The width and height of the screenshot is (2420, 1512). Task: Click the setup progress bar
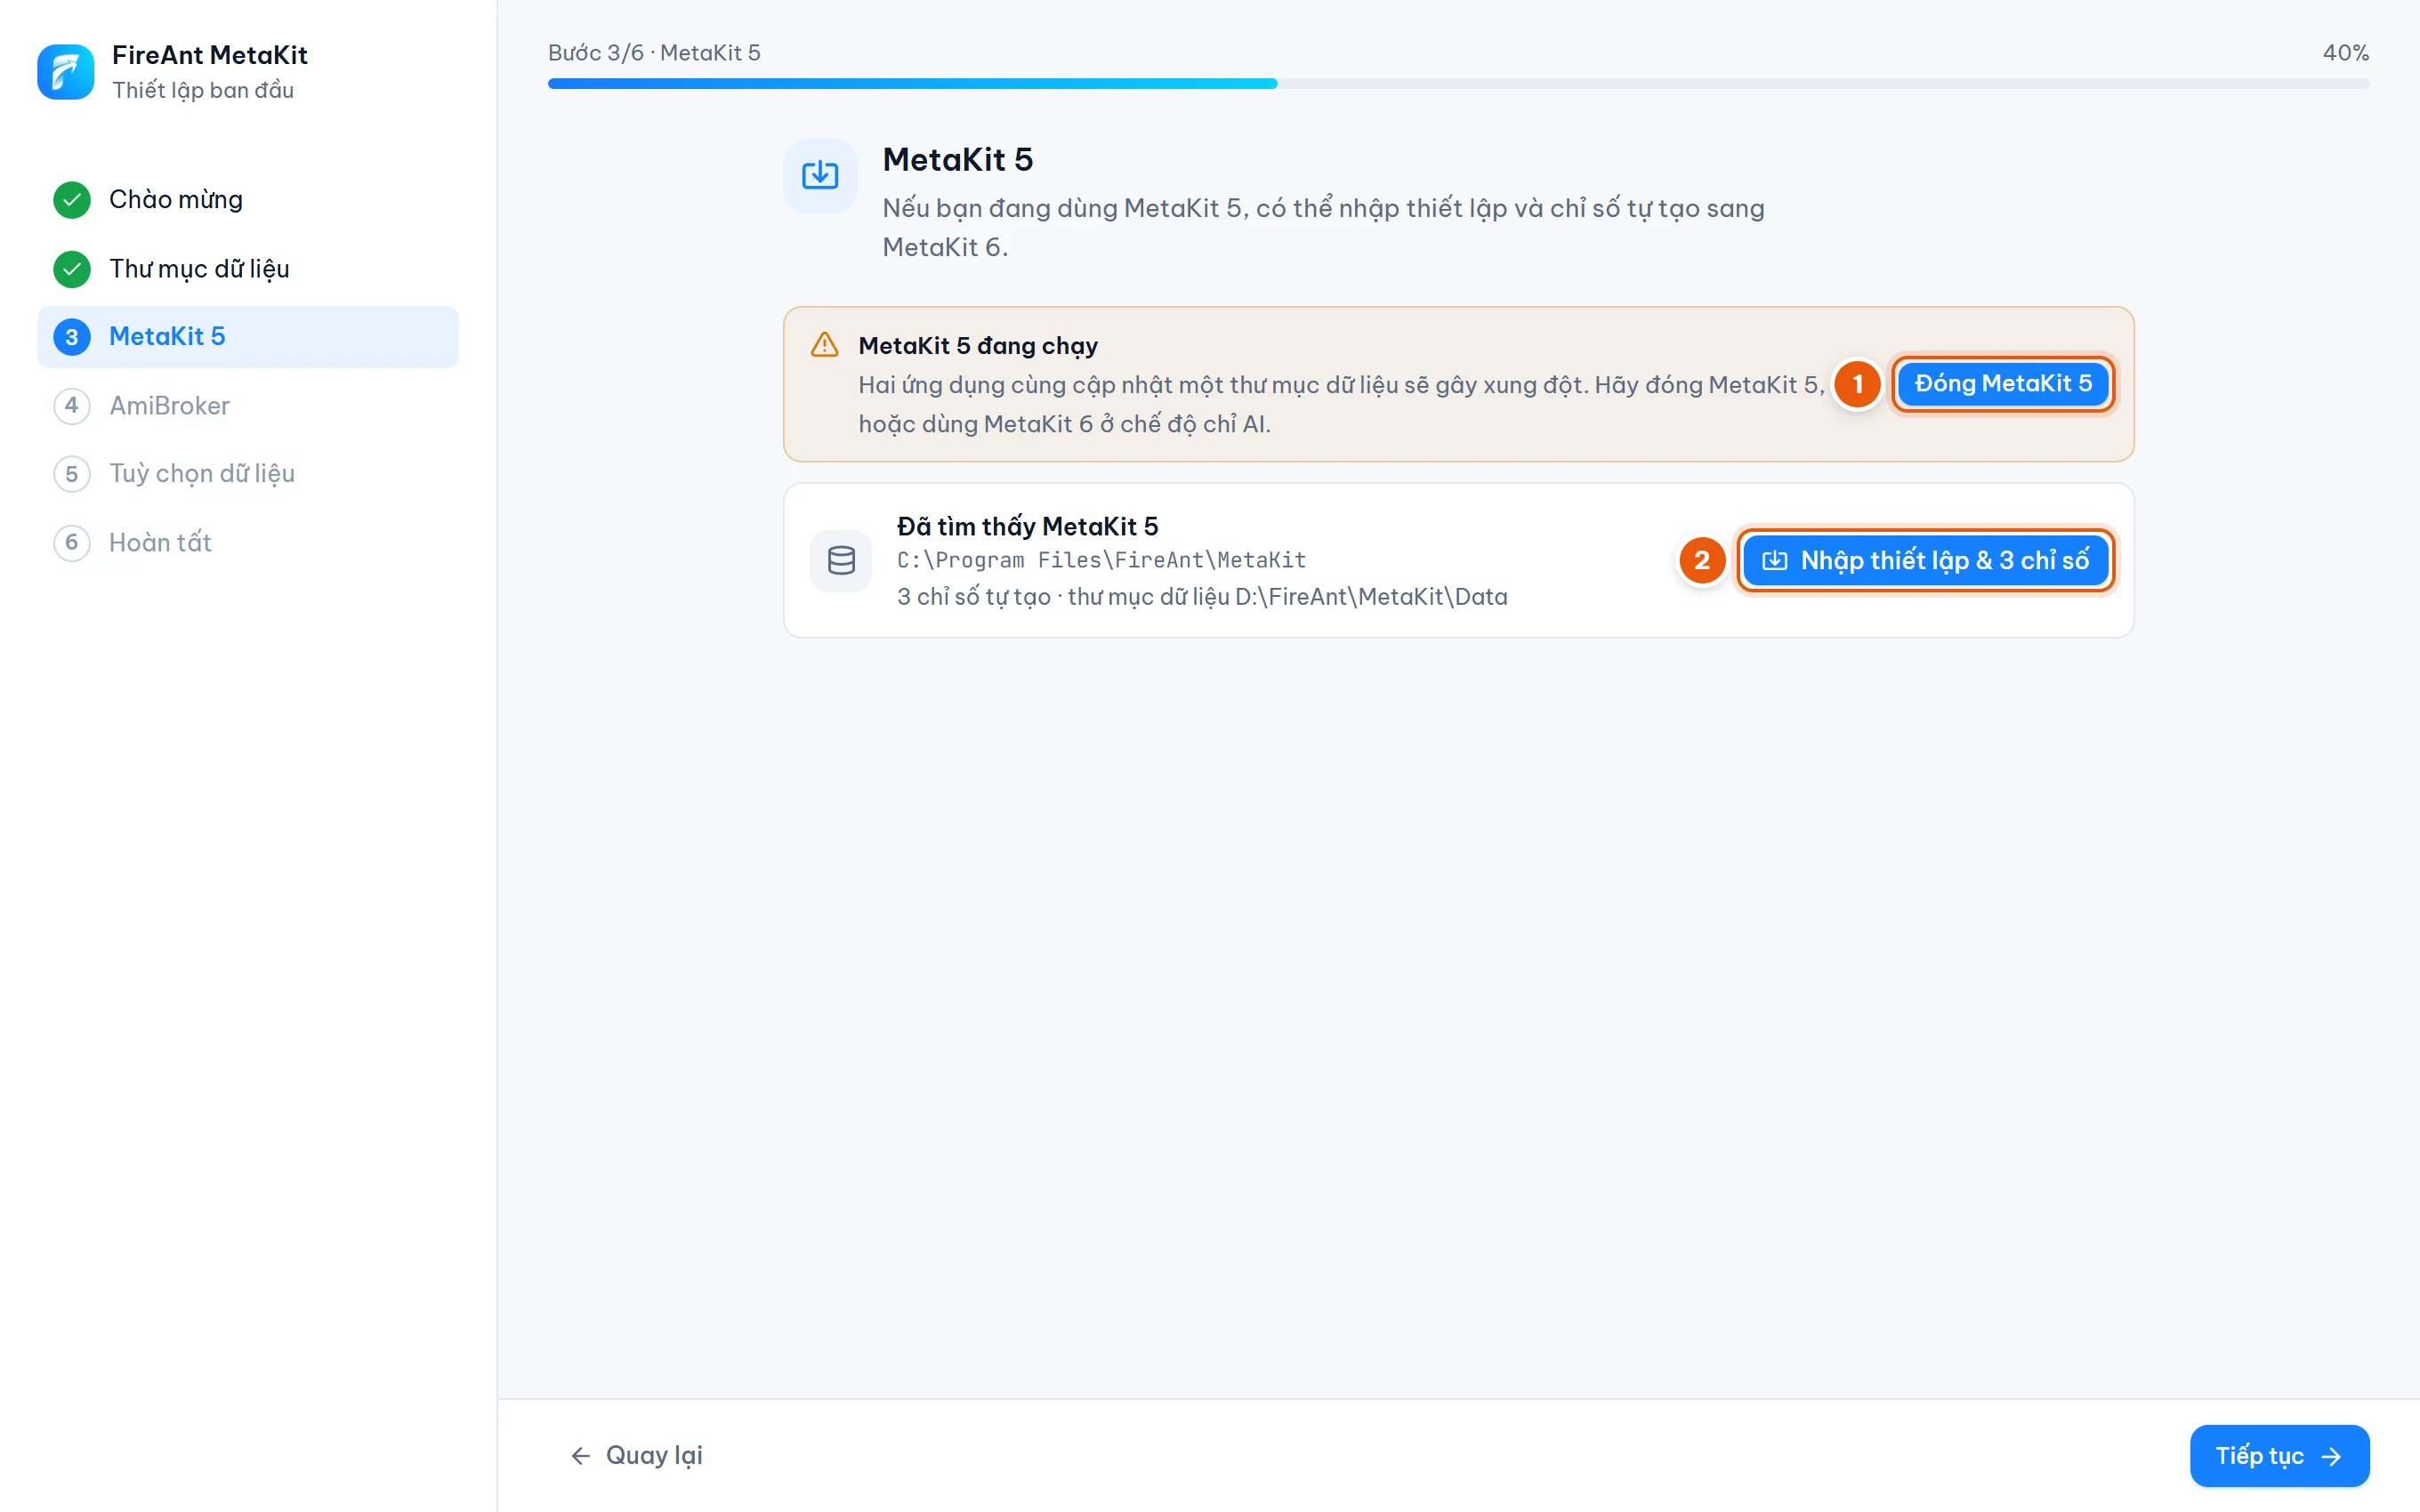(x=1458, y=84)
